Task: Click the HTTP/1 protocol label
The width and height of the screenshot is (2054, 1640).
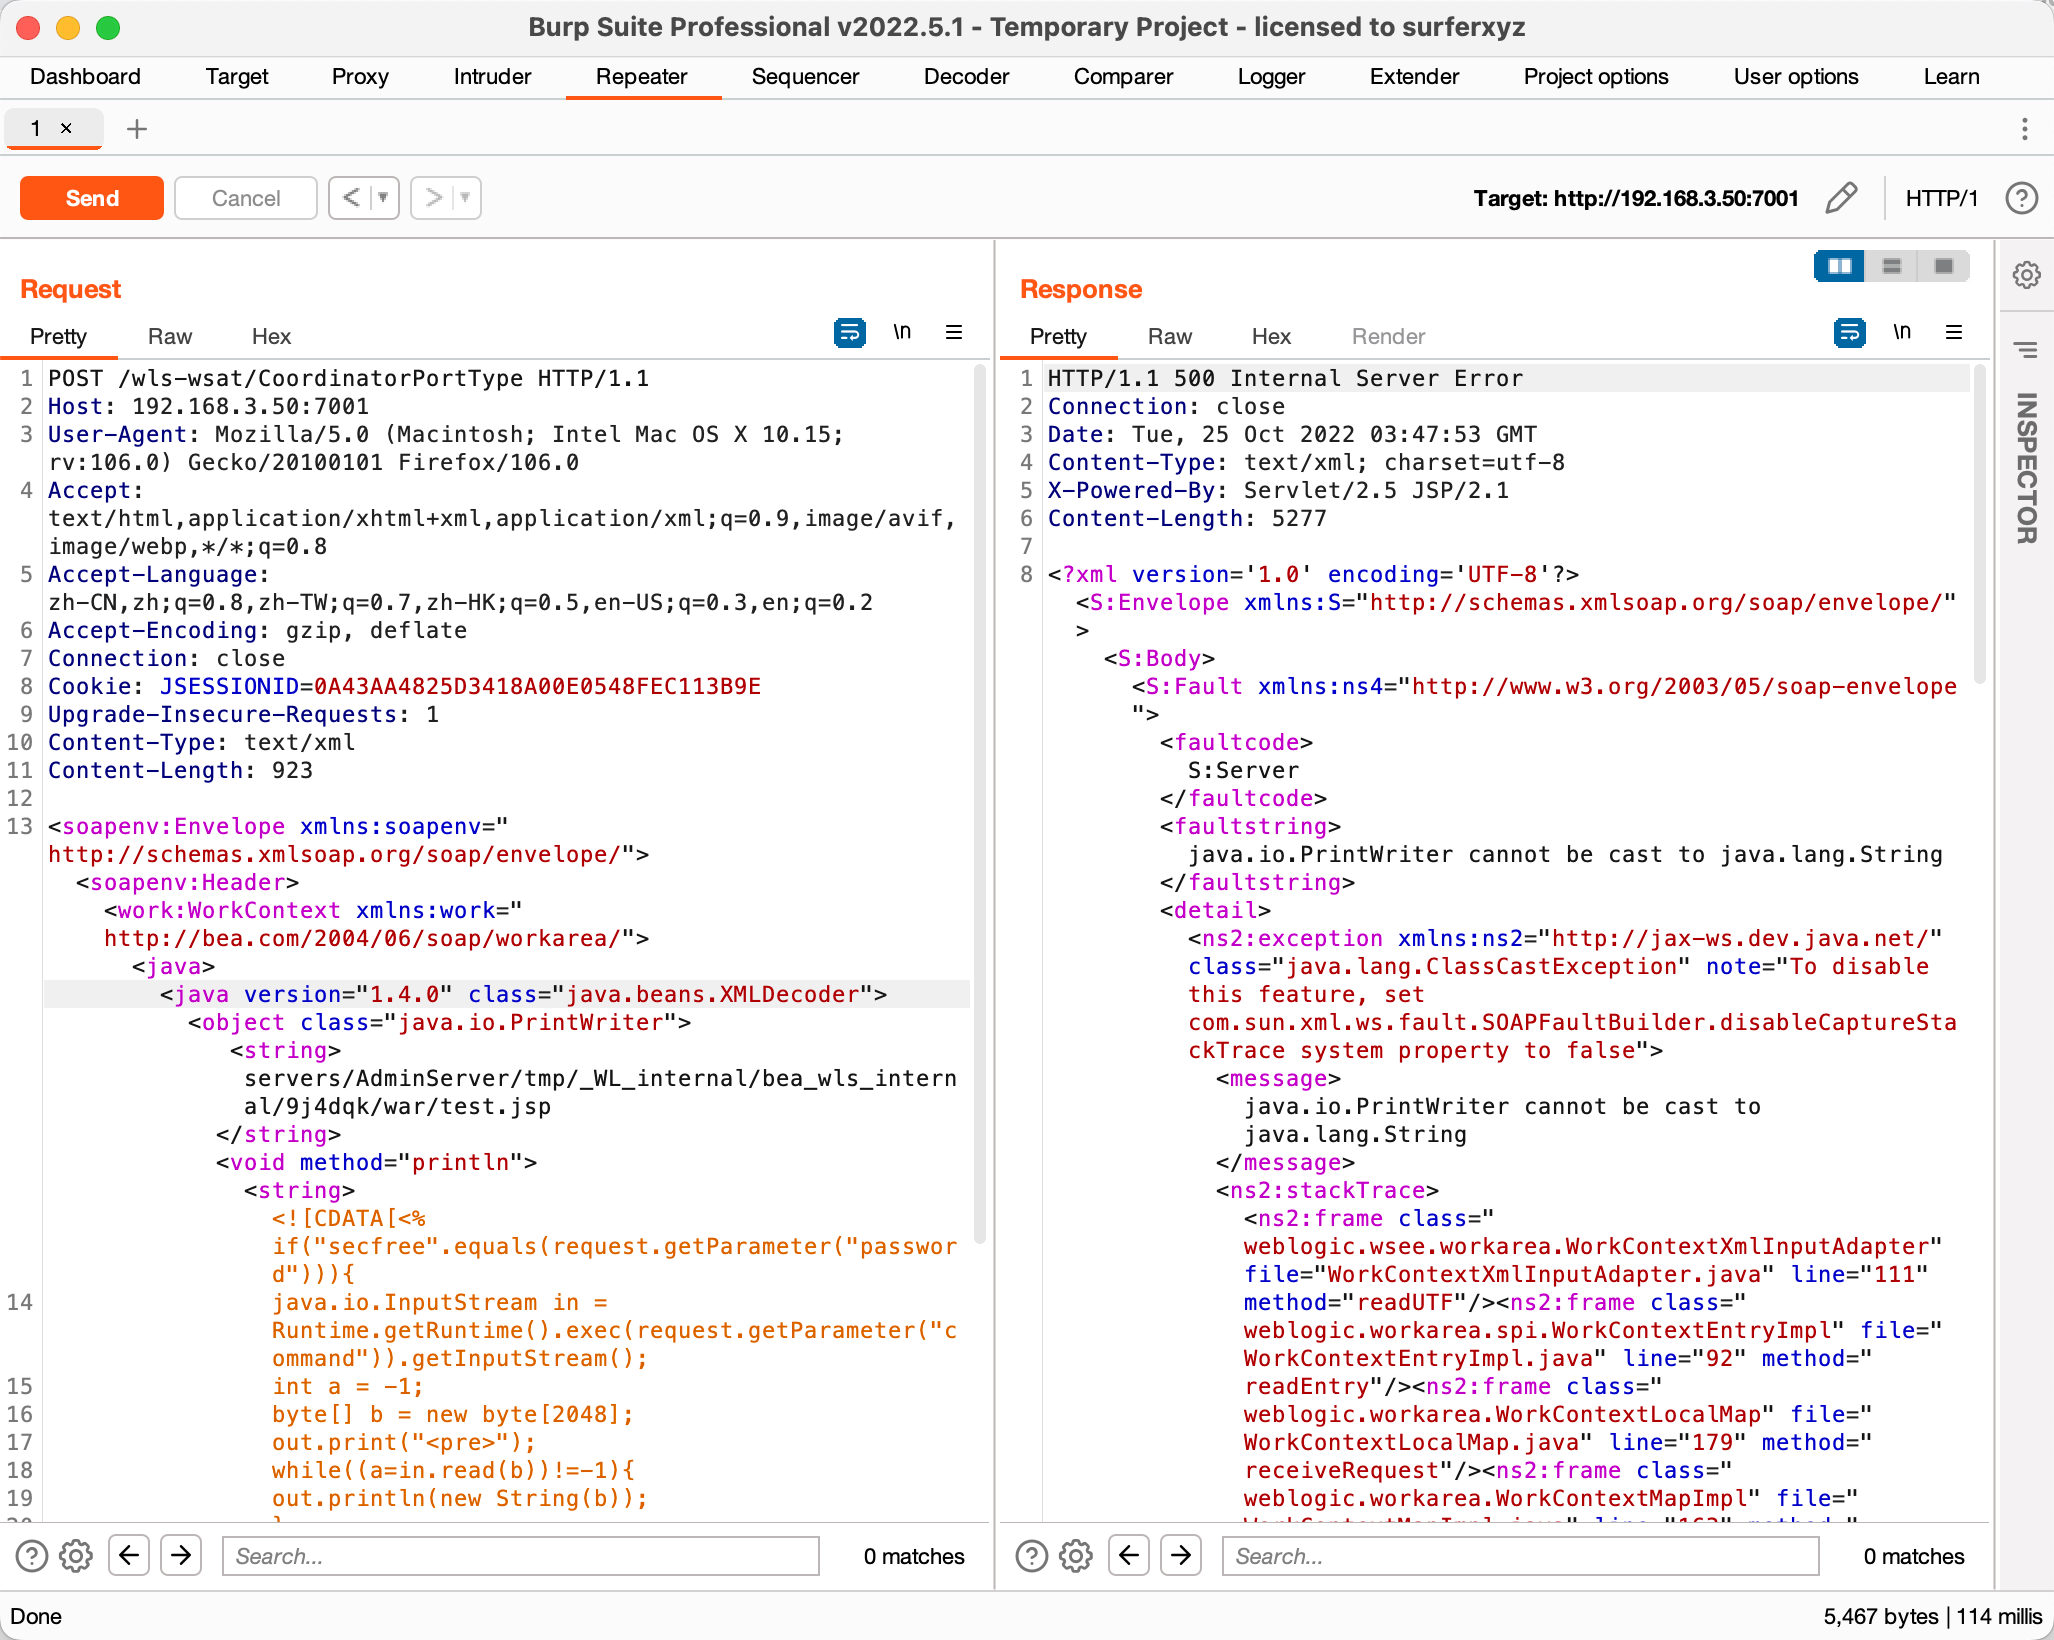Action: 1941,198
